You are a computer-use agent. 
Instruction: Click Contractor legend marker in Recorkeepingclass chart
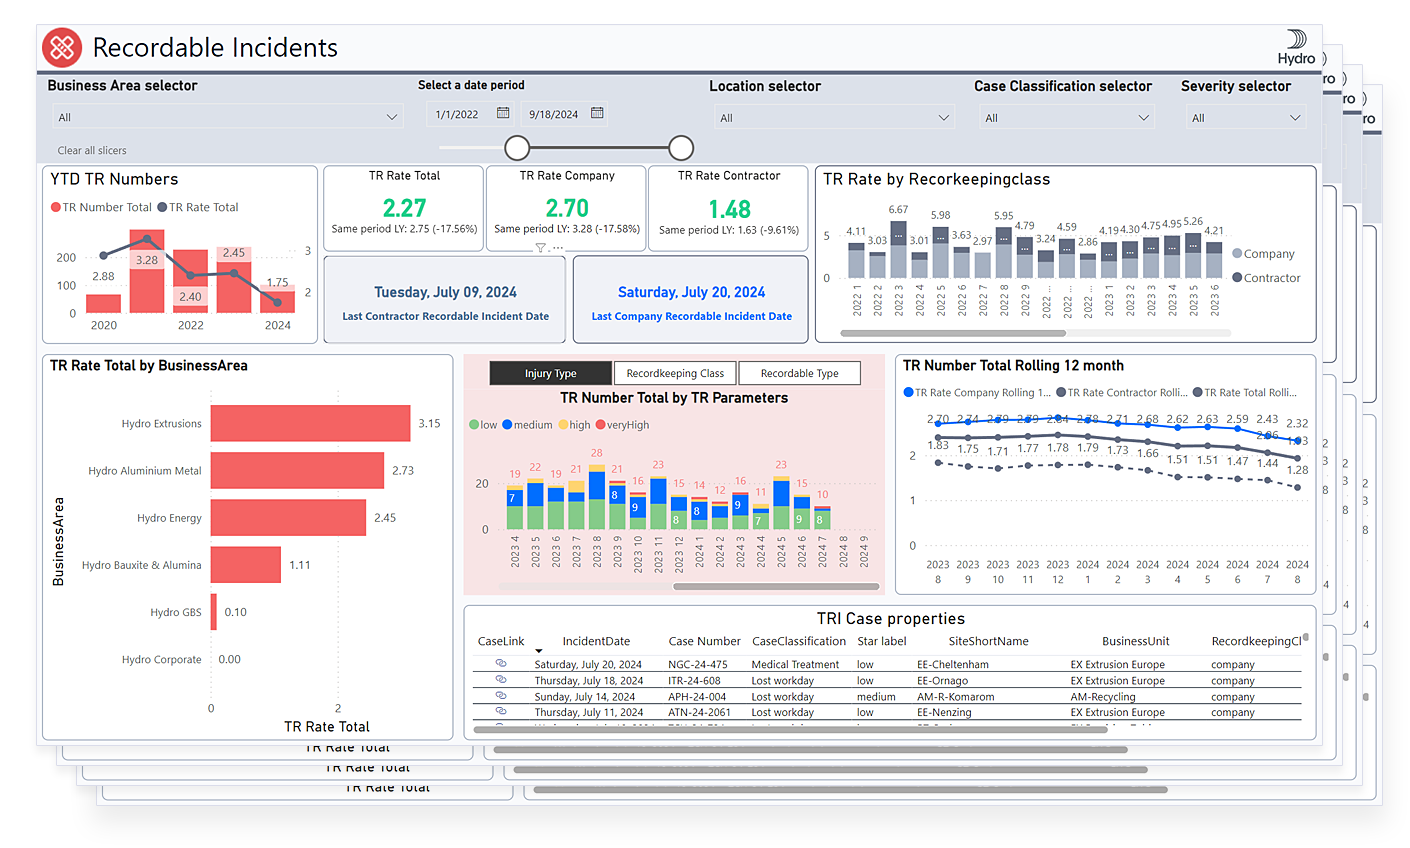[x=1237, y=278]
